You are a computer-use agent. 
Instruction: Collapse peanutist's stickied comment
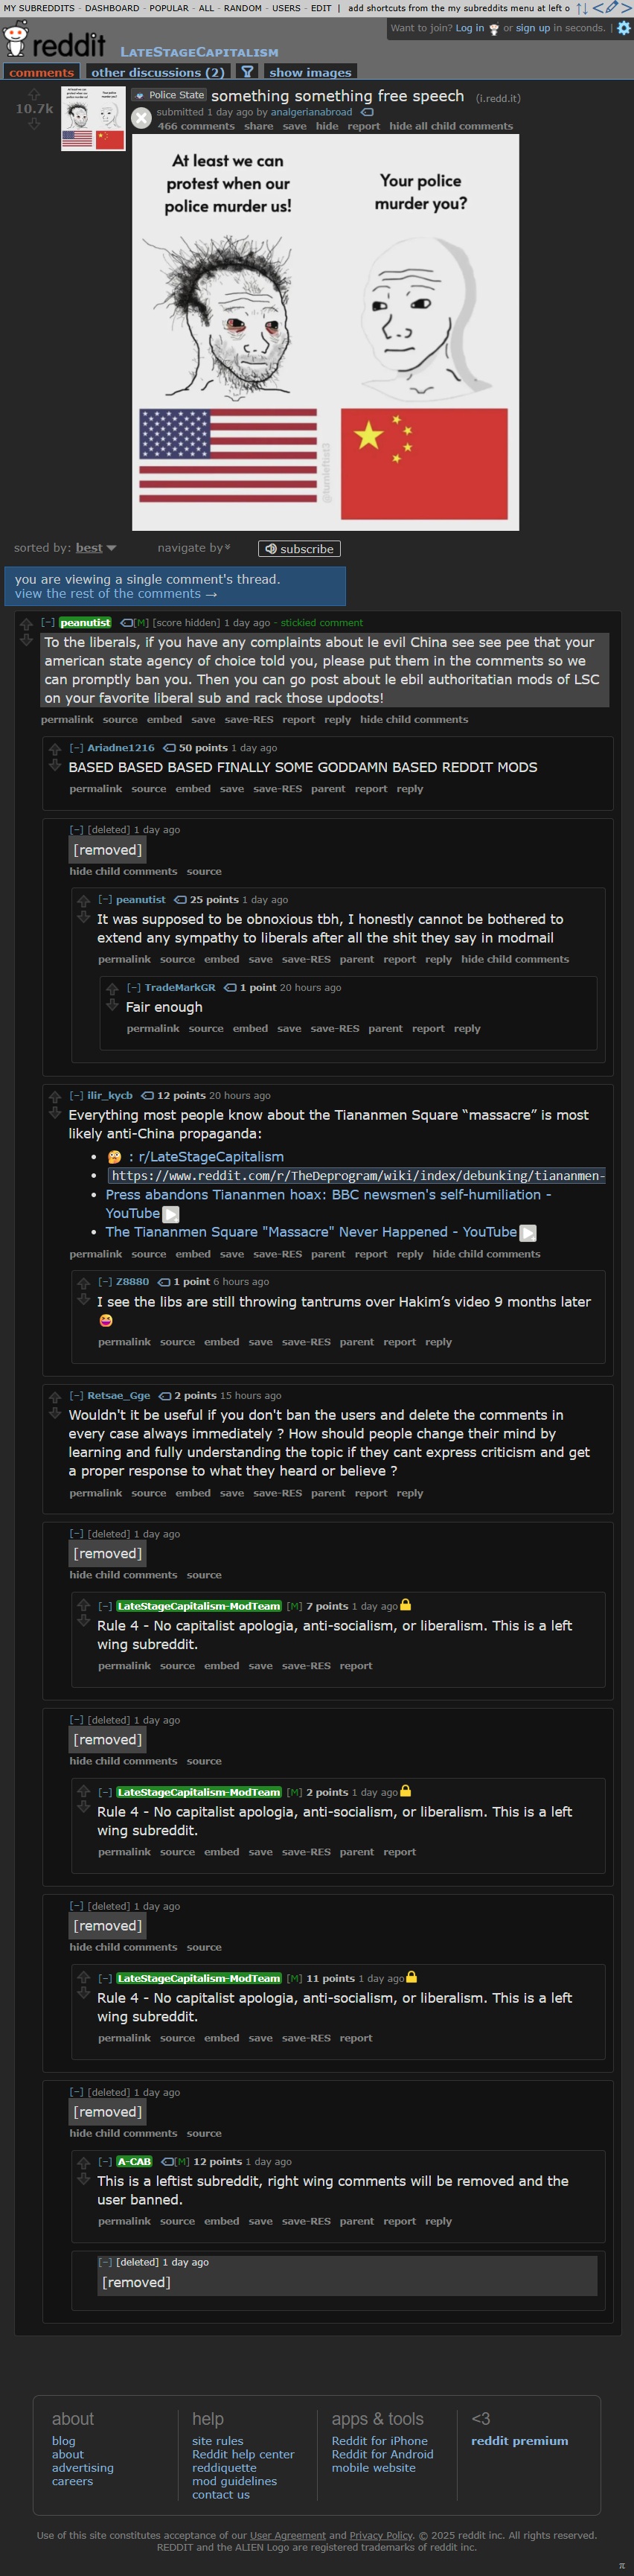[x=48, y=622]
